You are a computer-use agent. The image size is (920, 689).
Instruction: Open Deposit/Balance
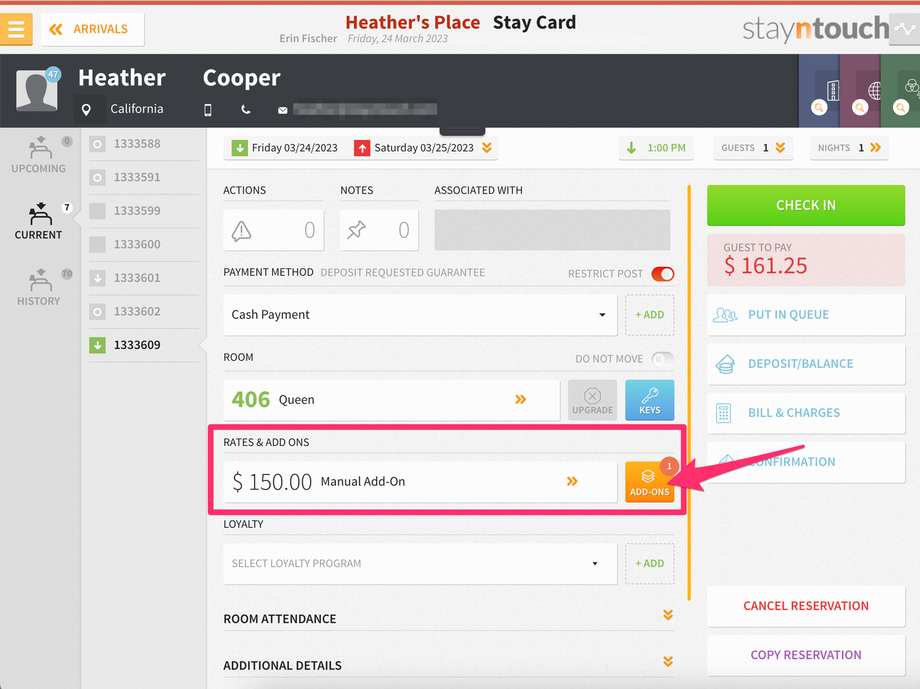tap(806, 364)
